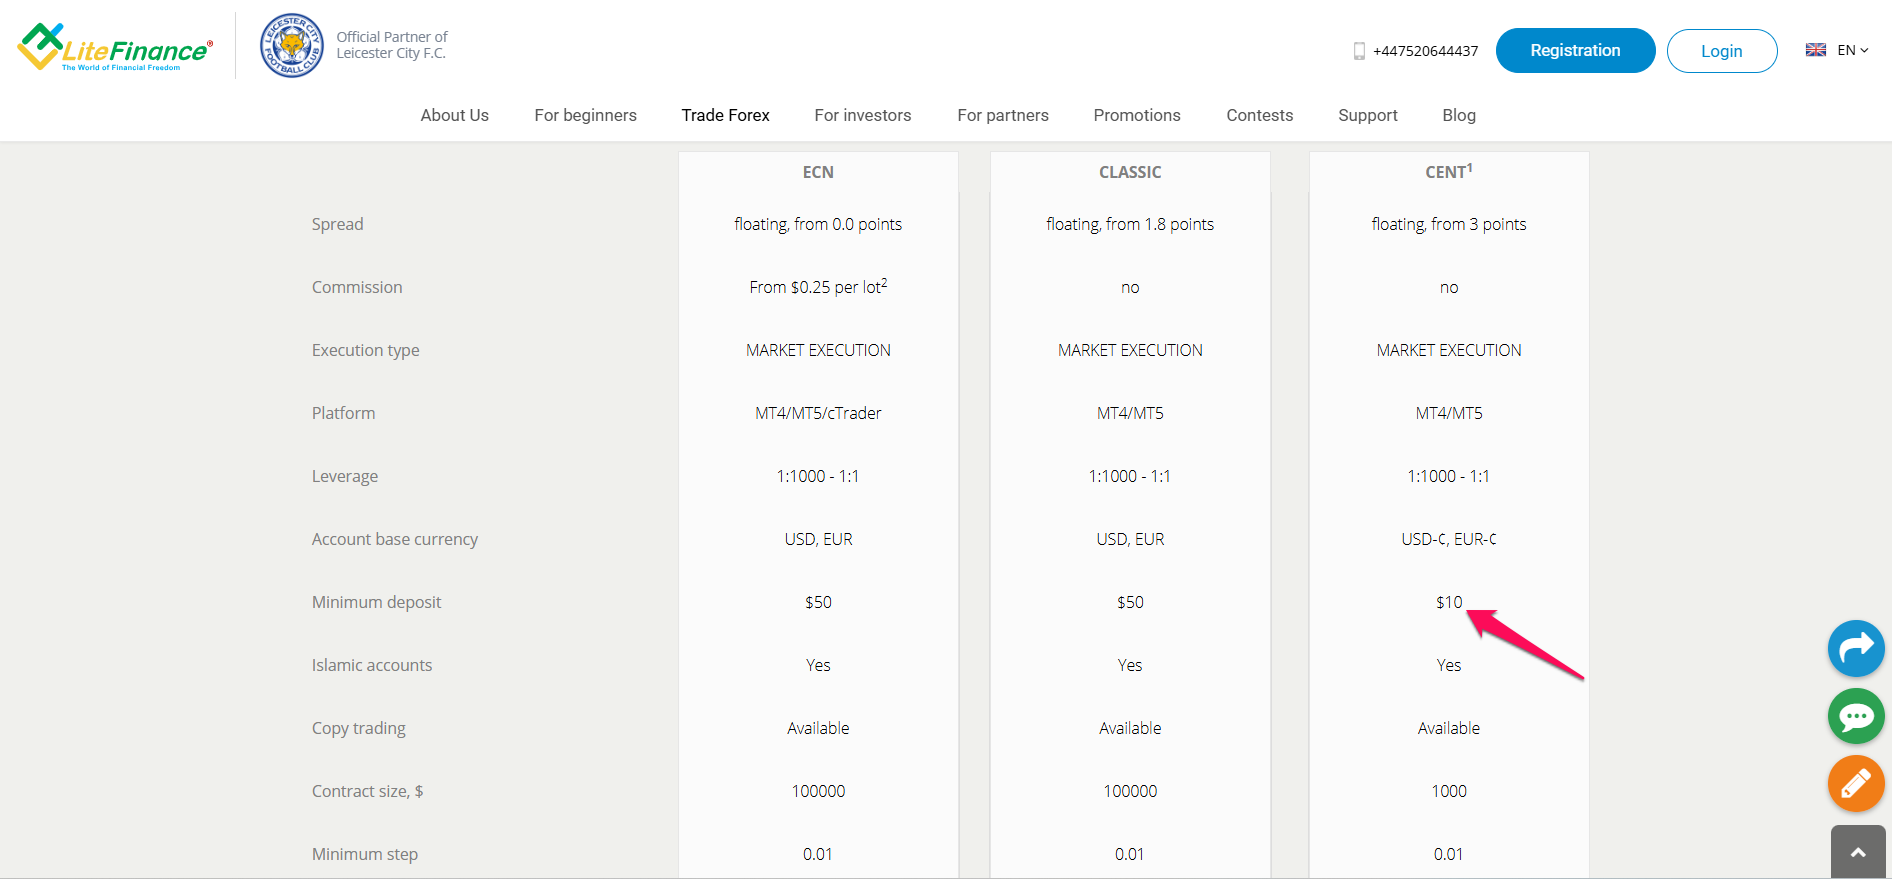
Task: Click the Minimum deposit row label
Action: tap(377, 603)
